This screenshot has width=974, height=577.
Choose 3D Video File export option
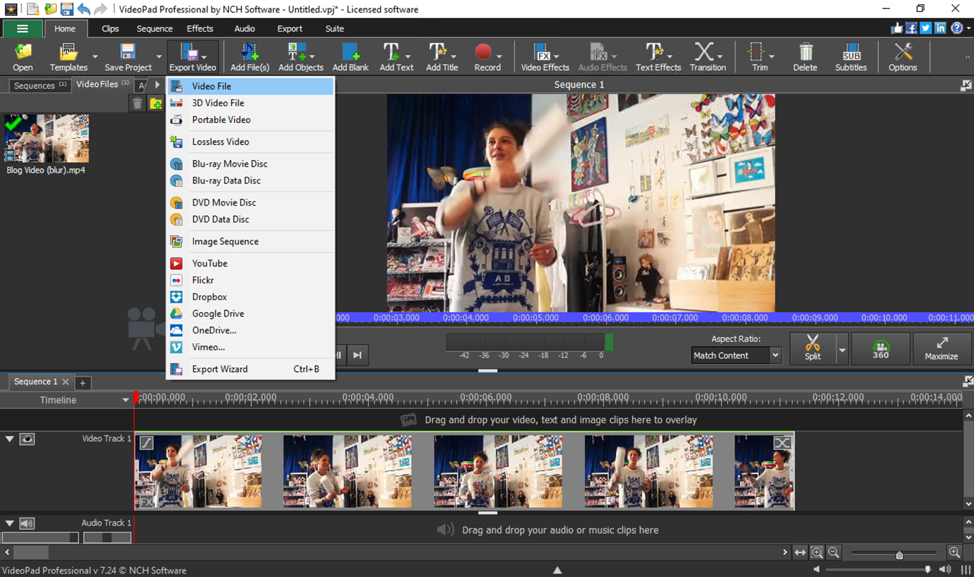pyautogui.click(x=251, y=103)
